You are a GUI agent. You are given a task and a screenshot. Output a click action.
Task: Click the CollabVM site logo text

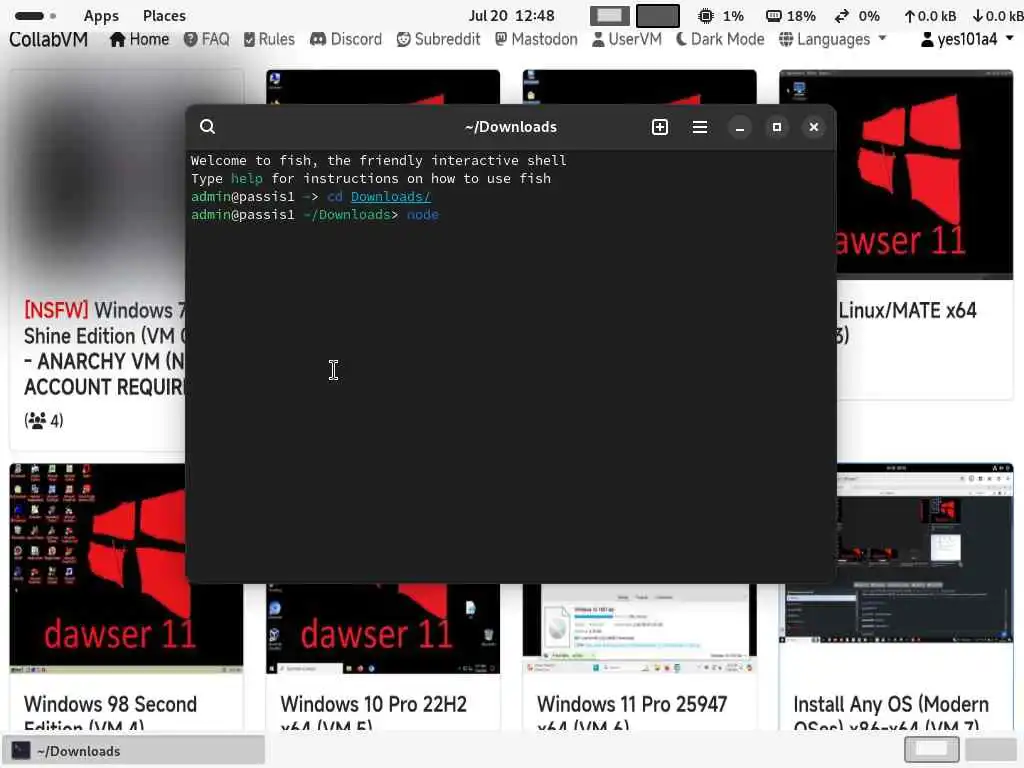point(48,39)
